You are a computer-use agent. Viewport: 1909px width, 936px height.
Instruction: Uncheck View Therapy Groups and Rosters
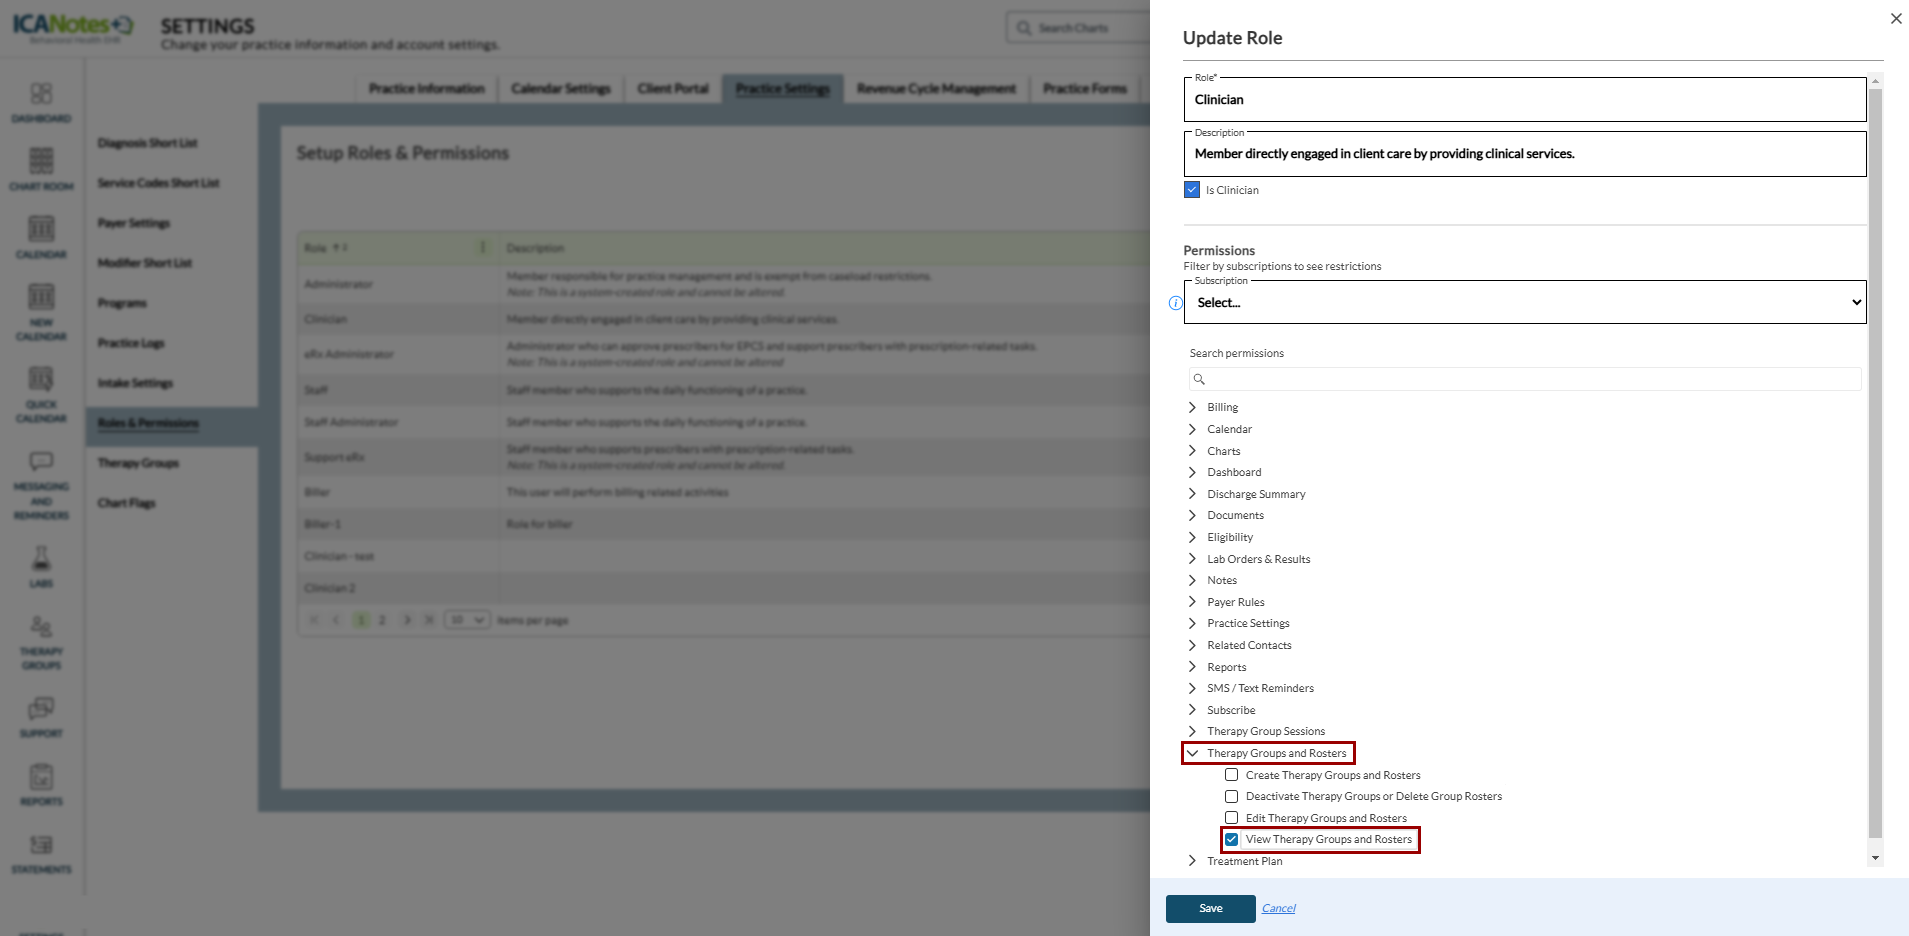[x=1232, y=840]
